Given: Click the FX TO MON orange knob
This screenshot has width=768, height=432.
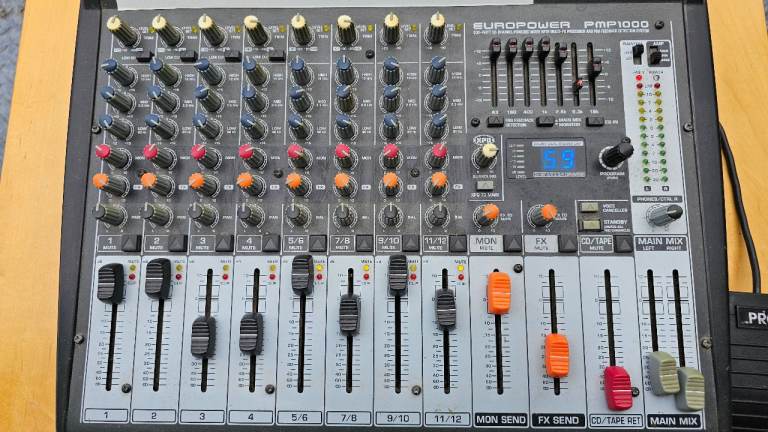Looking at the screenshot, I should tap(486, 215).
